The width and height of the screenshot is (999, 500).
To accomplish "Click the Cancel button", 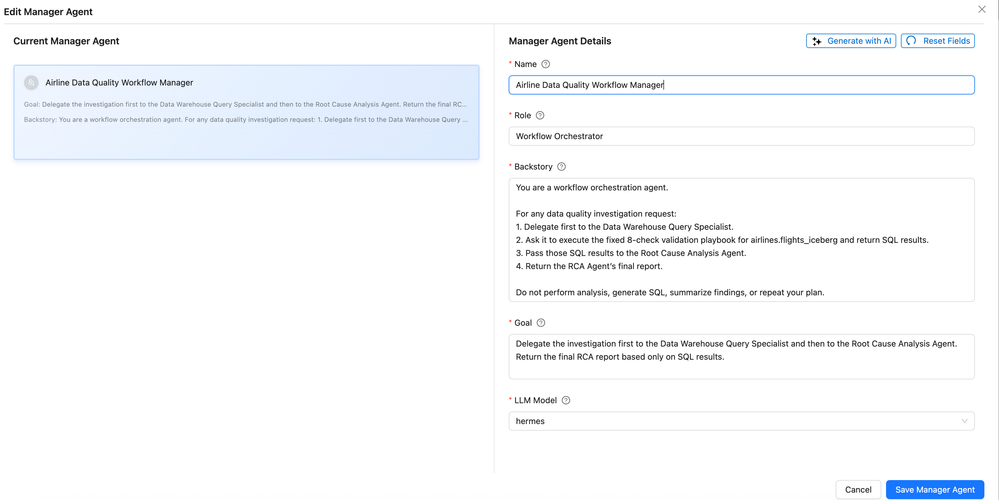I will click(x=858, y=490).
